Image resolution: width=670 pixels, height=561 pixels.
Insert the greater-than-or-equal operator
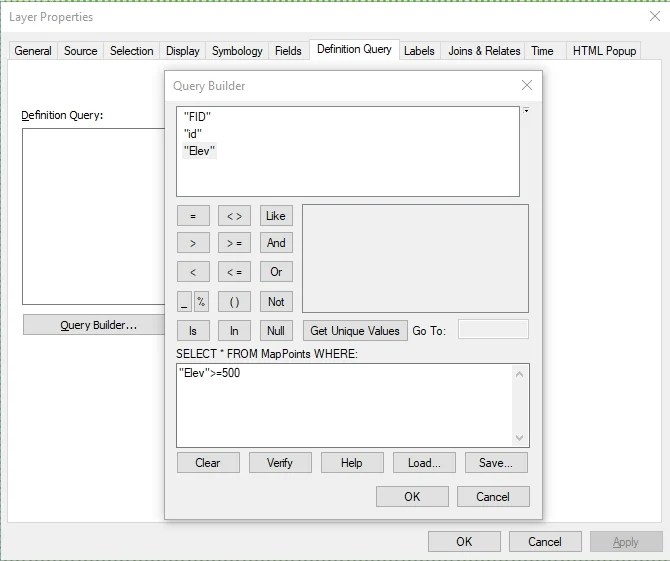click(x=234, y=243)
